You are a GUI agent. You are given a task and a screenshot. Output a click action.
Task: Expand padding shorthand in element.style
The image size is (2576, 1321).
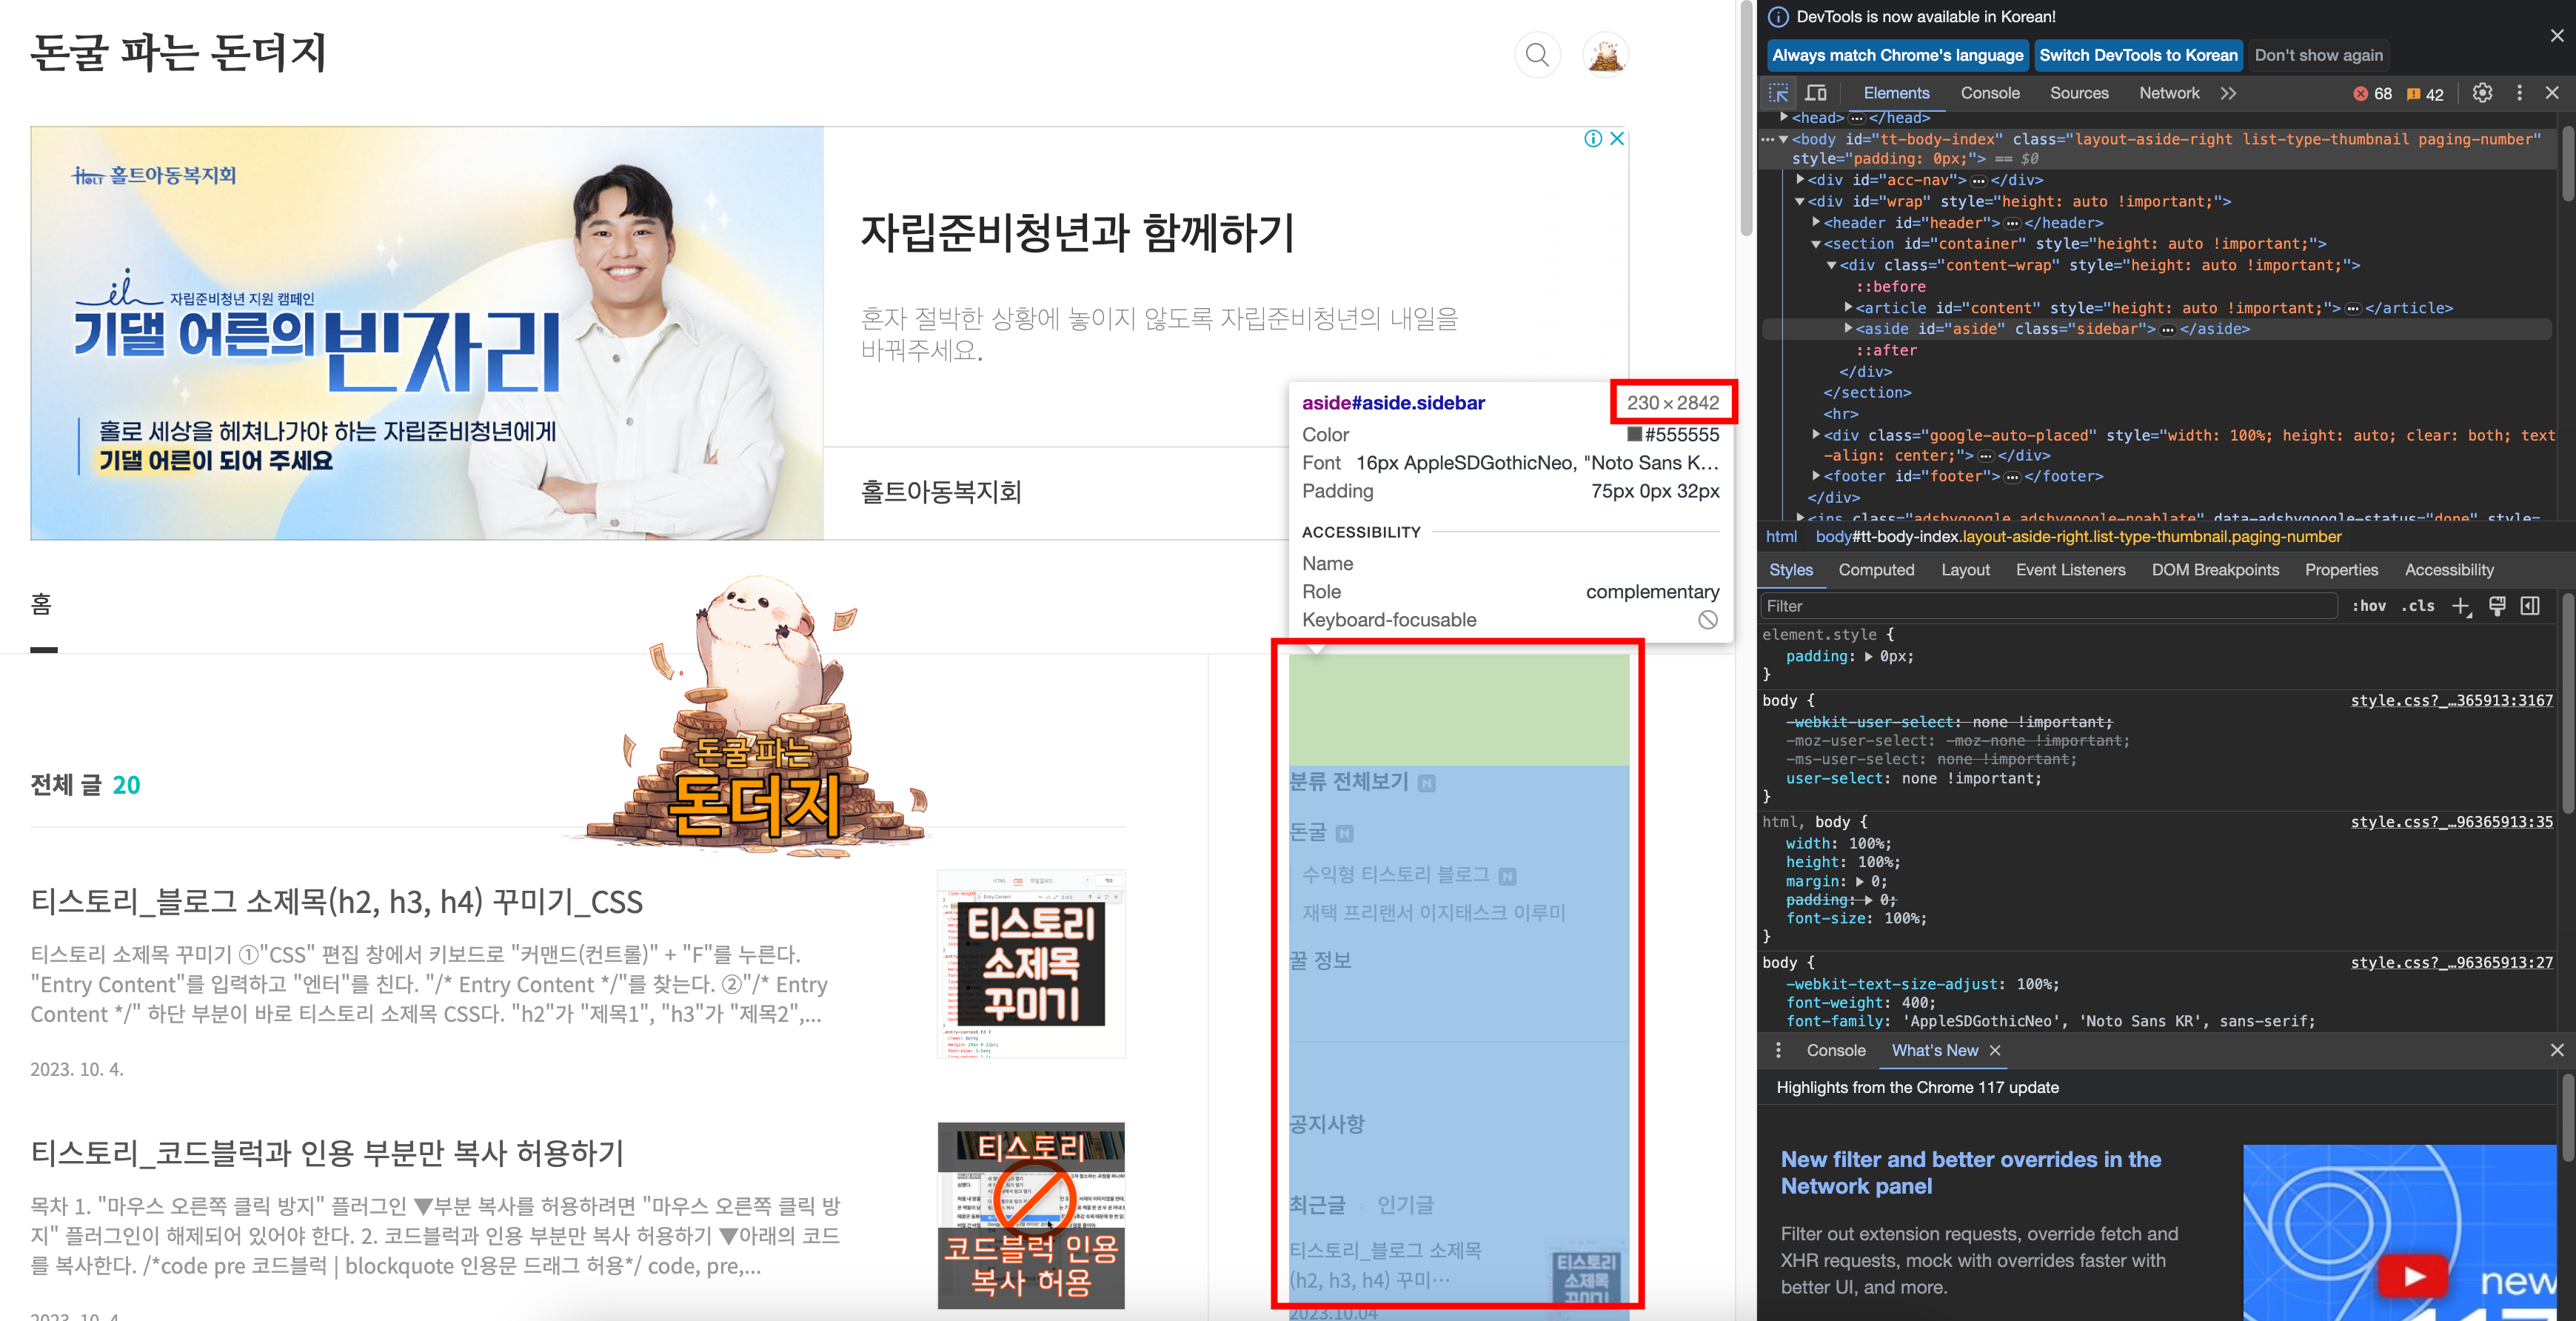click(1867, 656)
